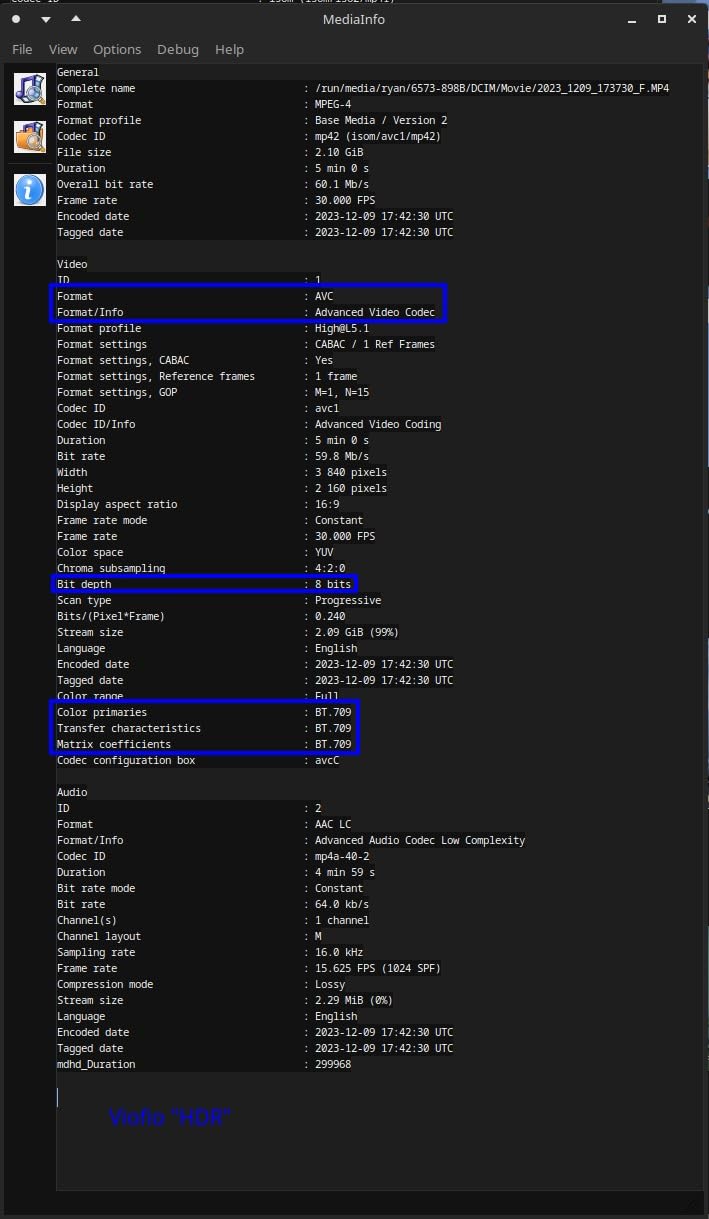Click the Audio section heading

pos(72,792)
